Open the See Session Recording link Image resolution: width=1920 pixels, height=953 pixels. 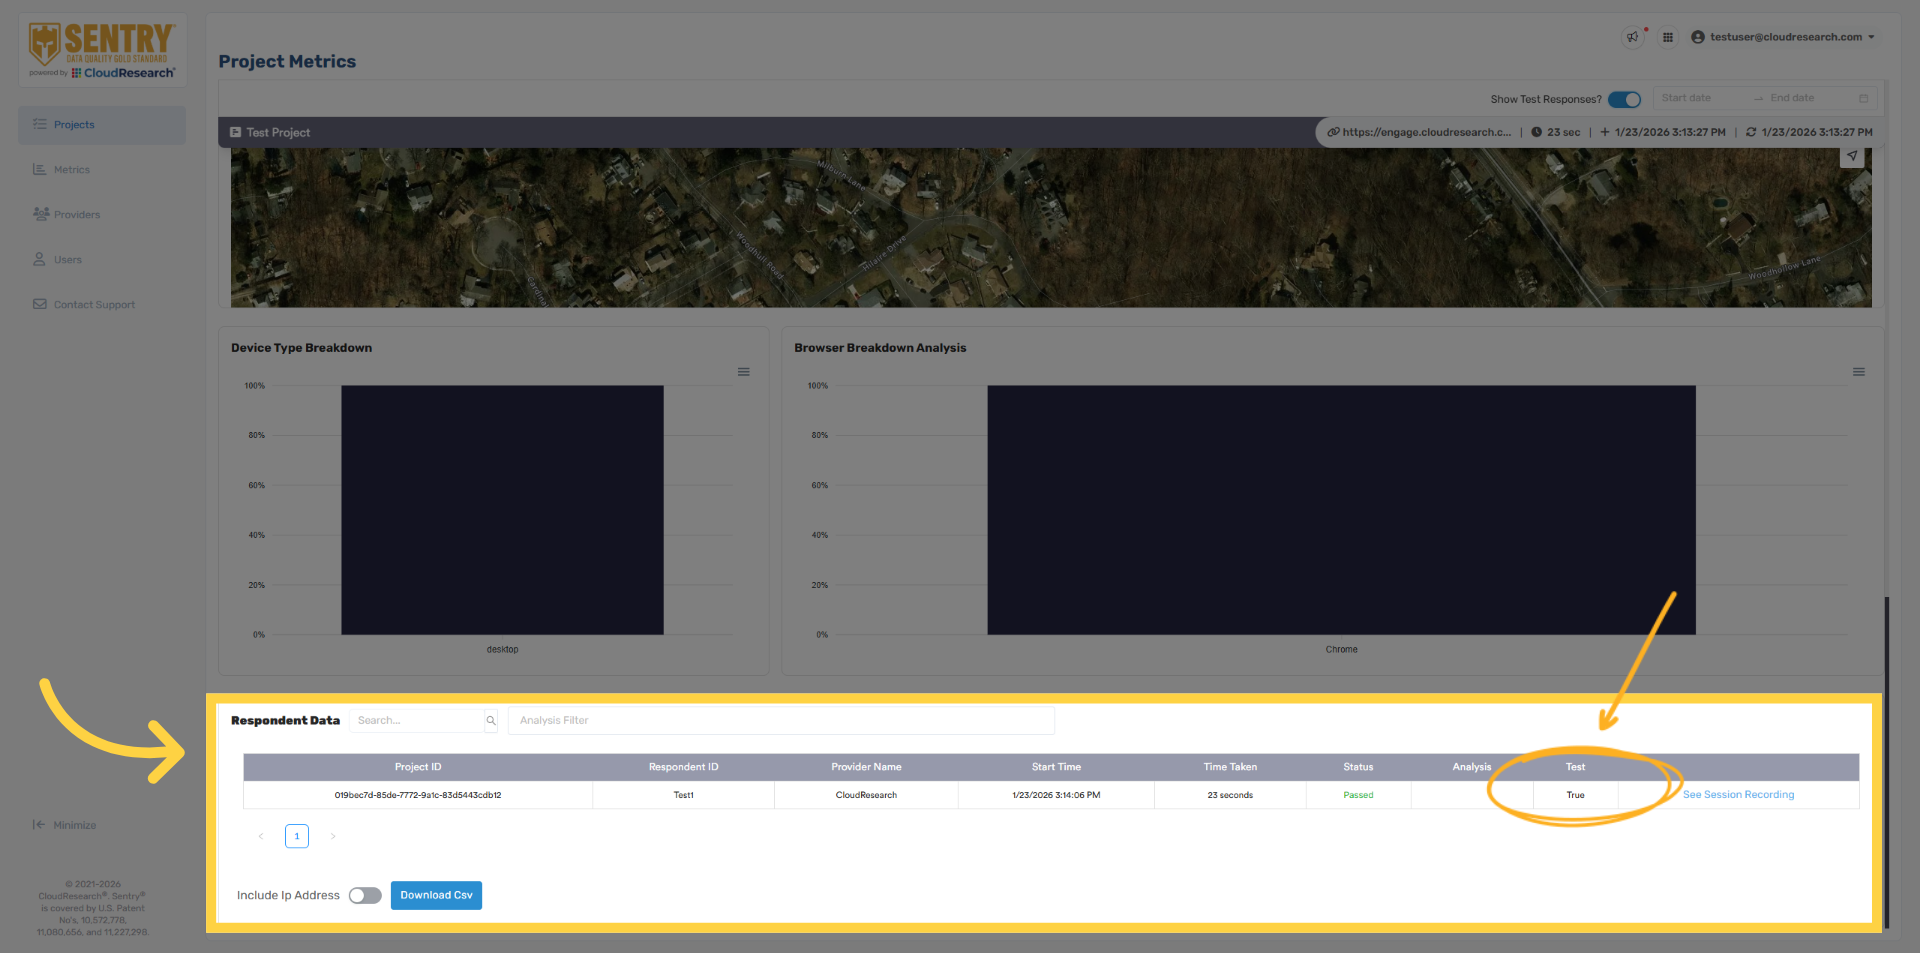coord(1738,794)
